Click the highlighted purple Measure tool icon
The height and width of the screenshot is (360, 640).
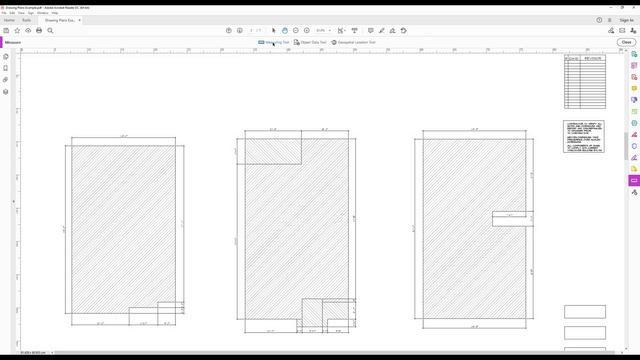click(x=634, y=180)
